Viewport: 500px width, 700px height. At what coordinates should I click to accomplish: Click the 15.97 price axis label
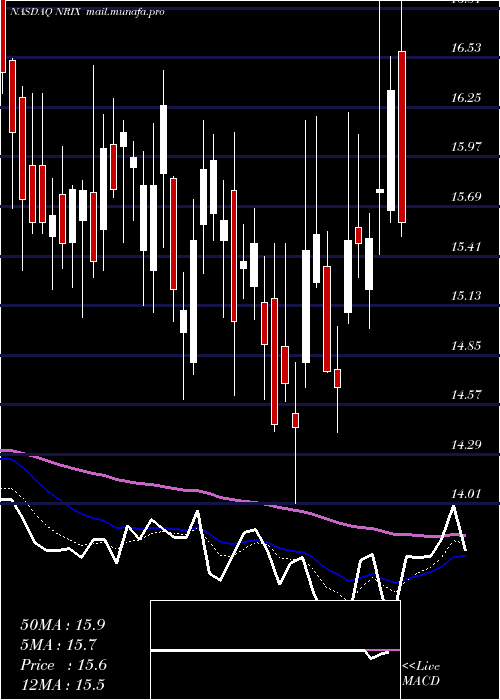[x=466, y=147]
